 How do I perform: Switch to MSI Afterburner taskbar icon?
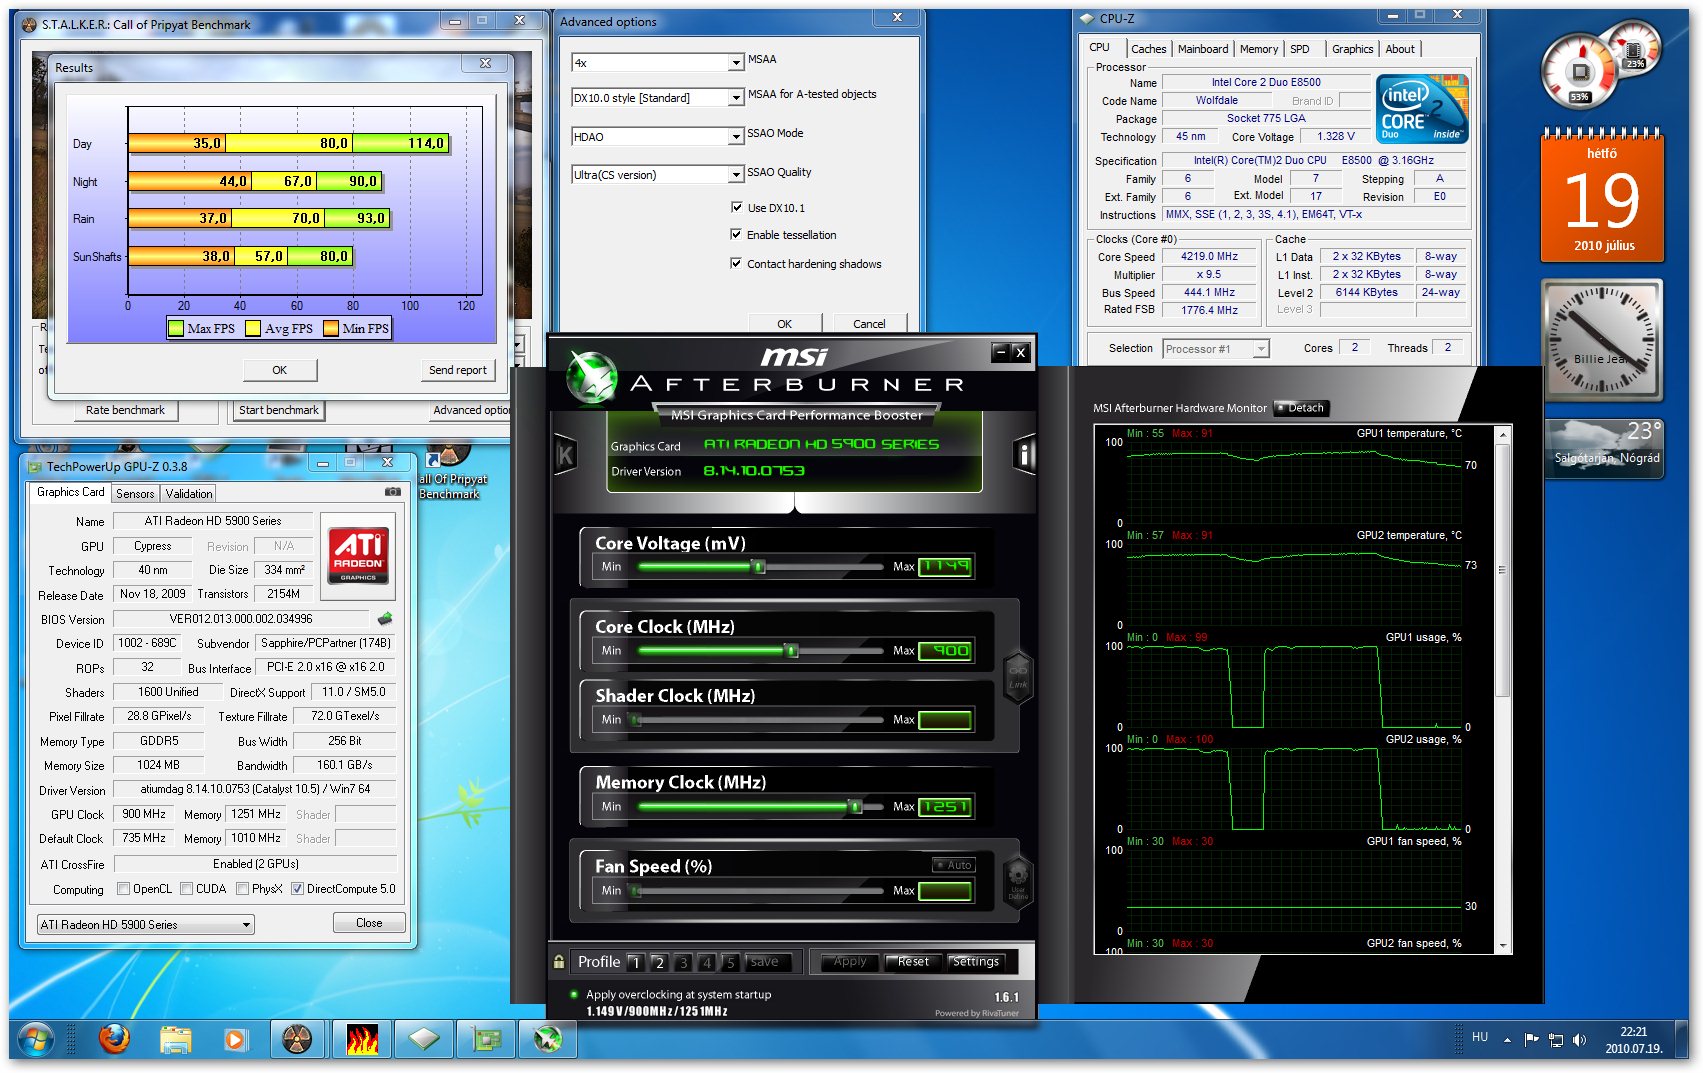(548, 1040)
